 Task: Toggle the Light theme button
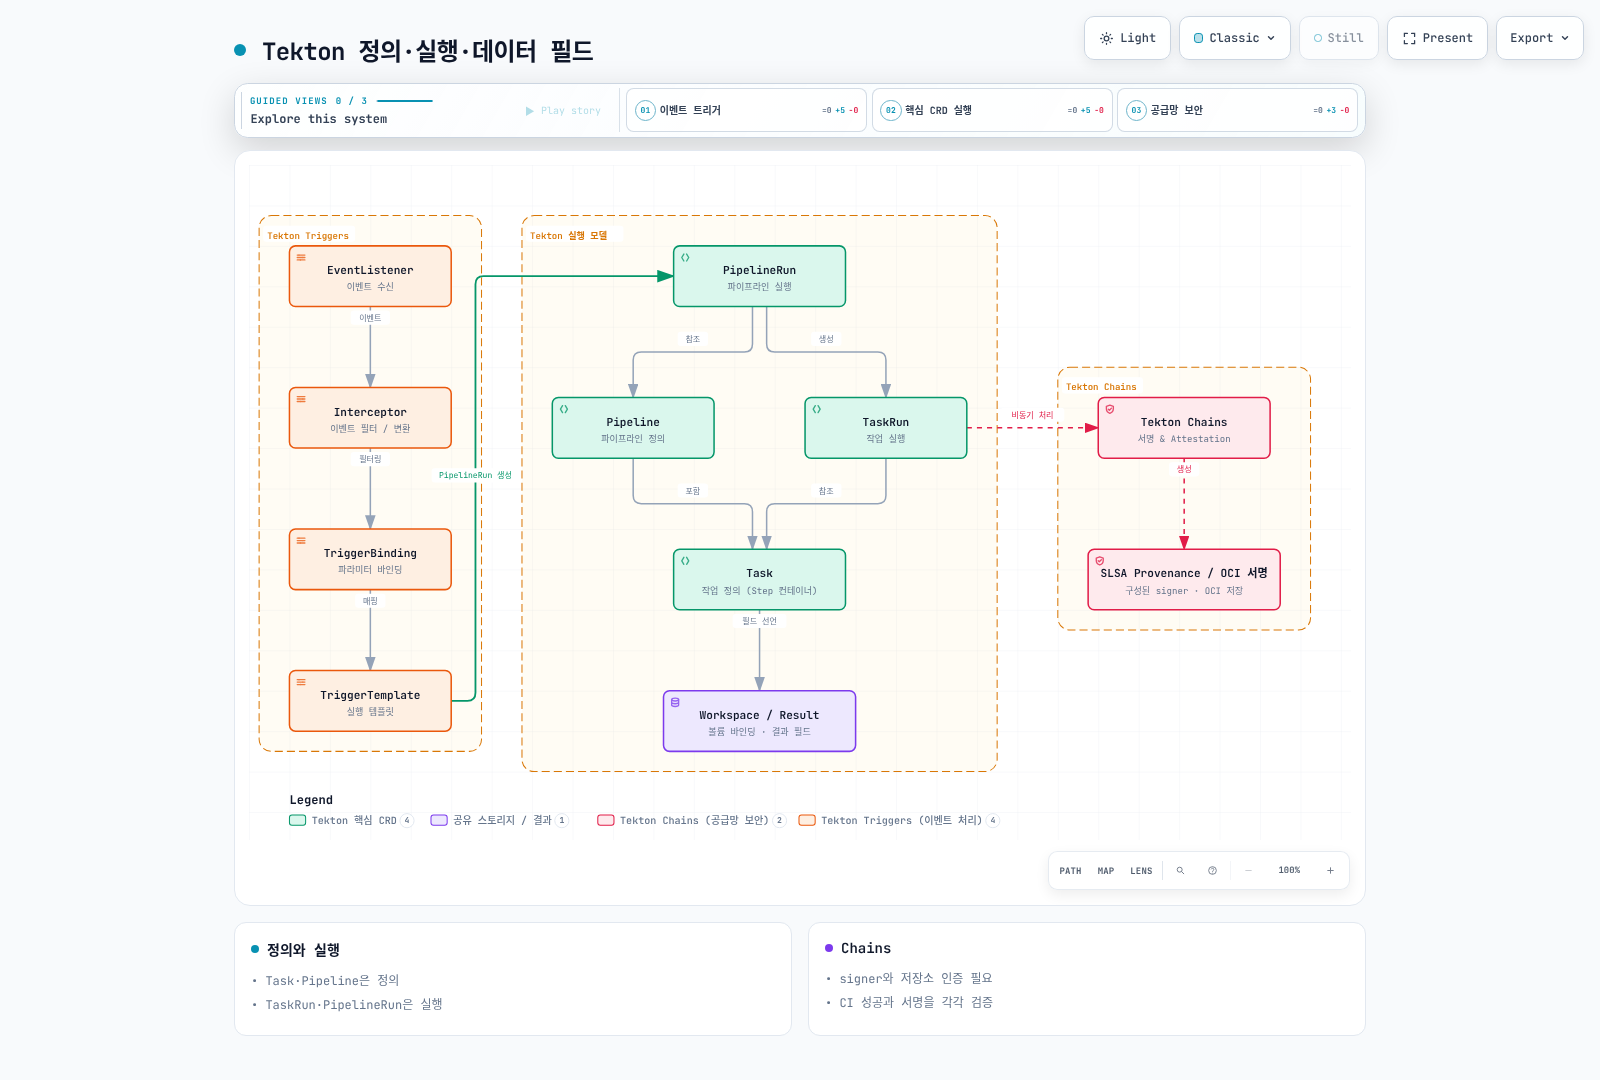coord(1127,38)
